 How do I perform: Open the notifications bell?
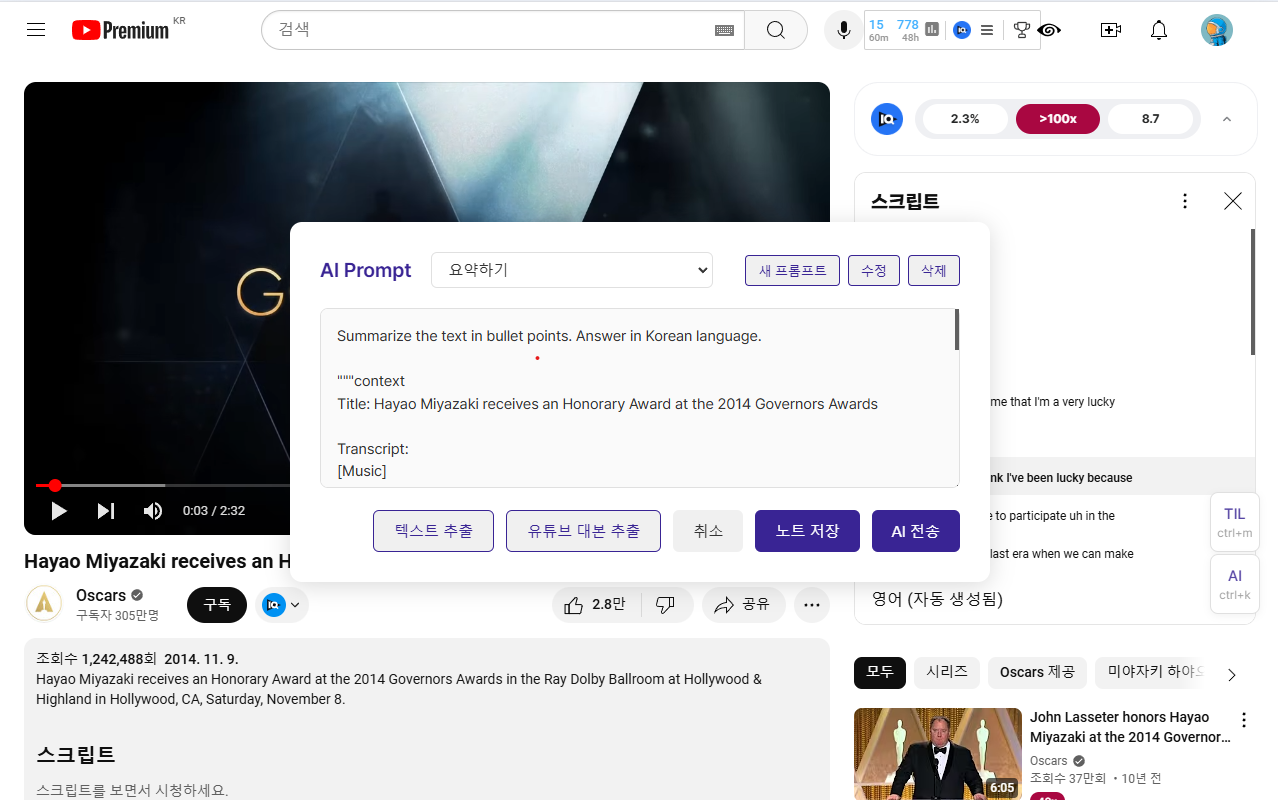[1159, 30]
